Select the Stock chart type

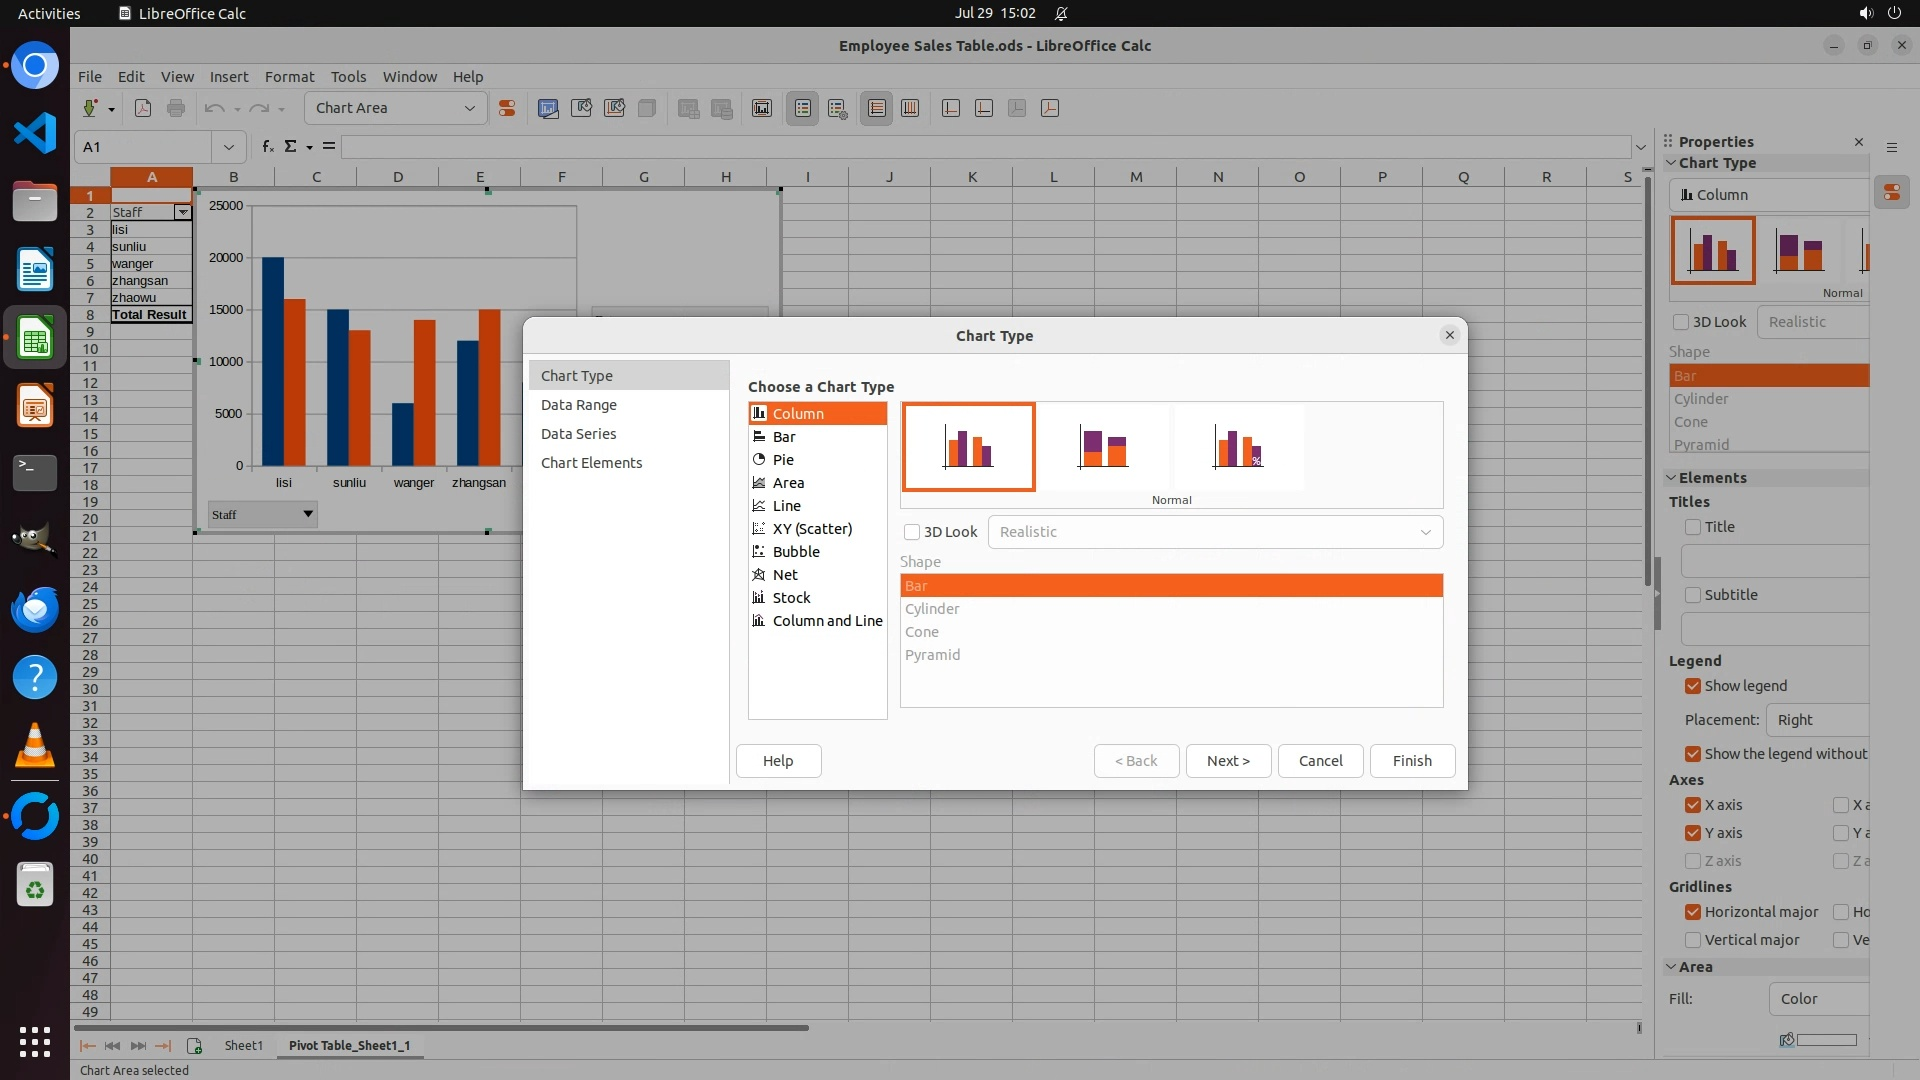pos(791,598)
